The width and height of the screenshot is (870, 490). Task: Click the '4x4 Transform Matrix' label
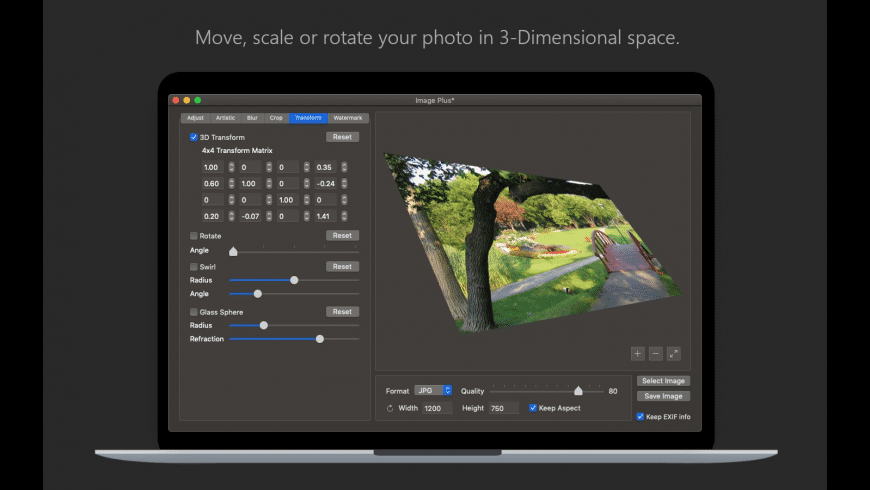pos(237,150)
